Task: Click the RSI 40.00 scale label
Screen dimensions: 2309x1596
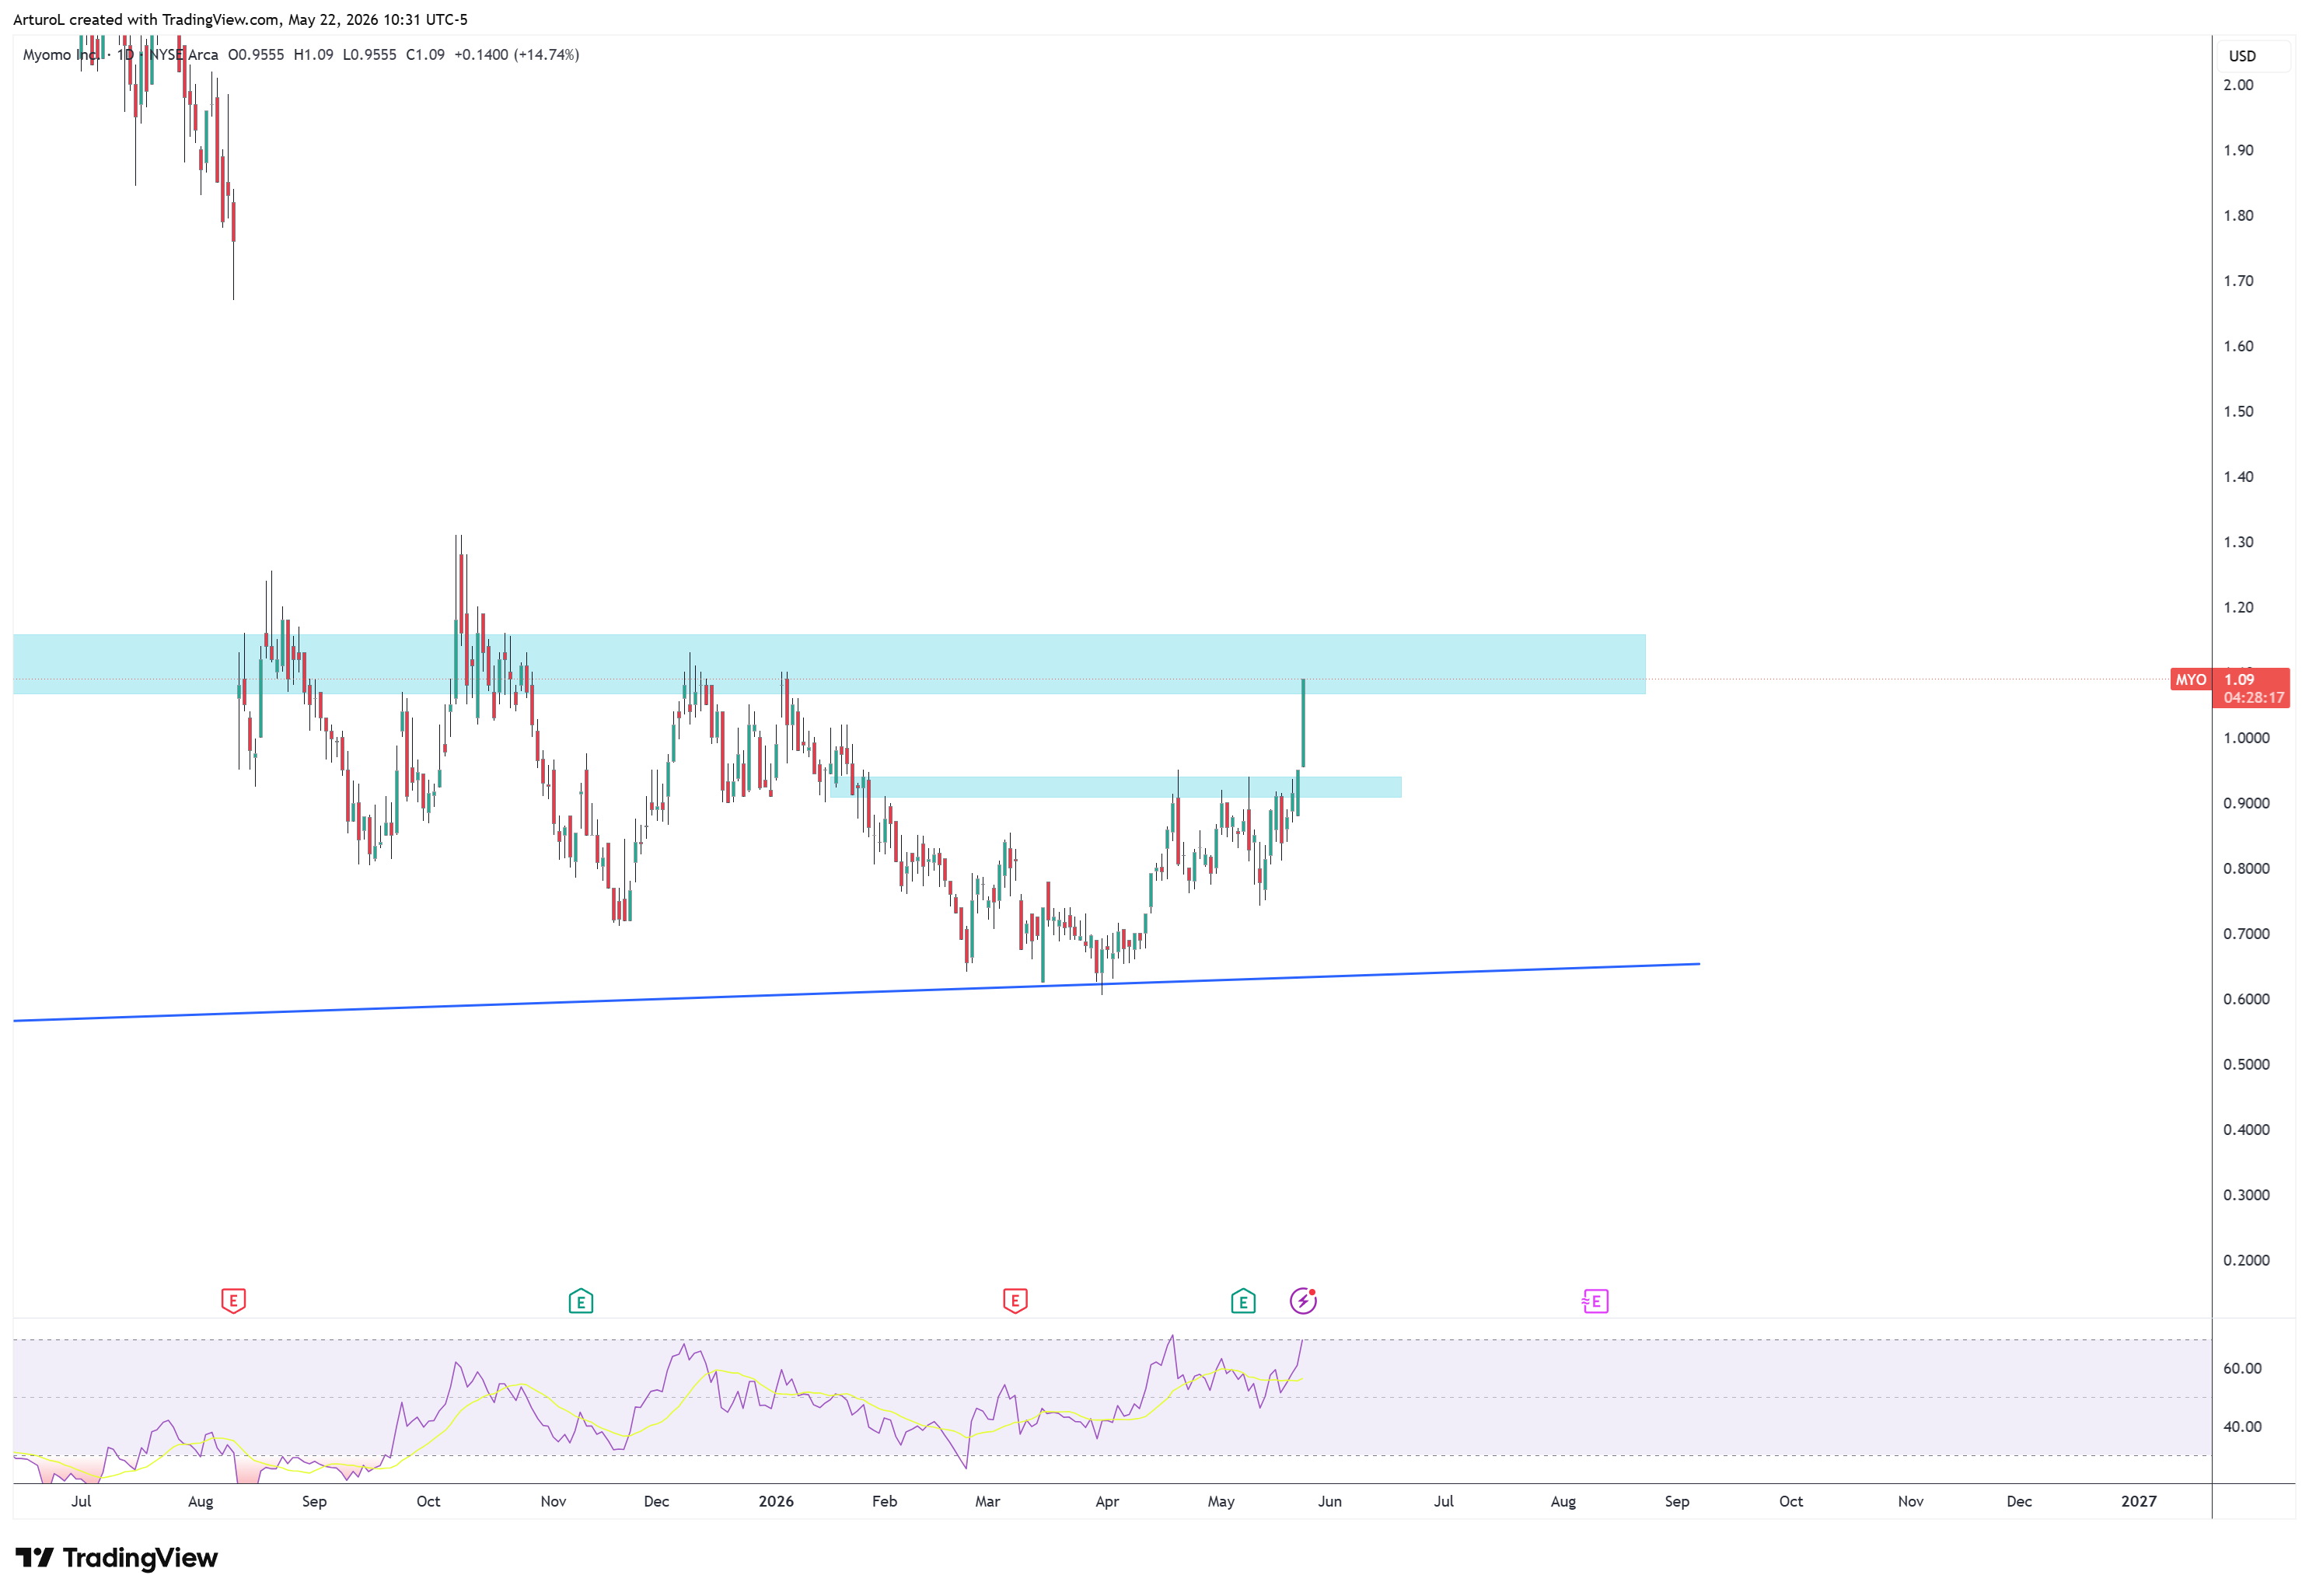Action: (x=2242, y=1426)
